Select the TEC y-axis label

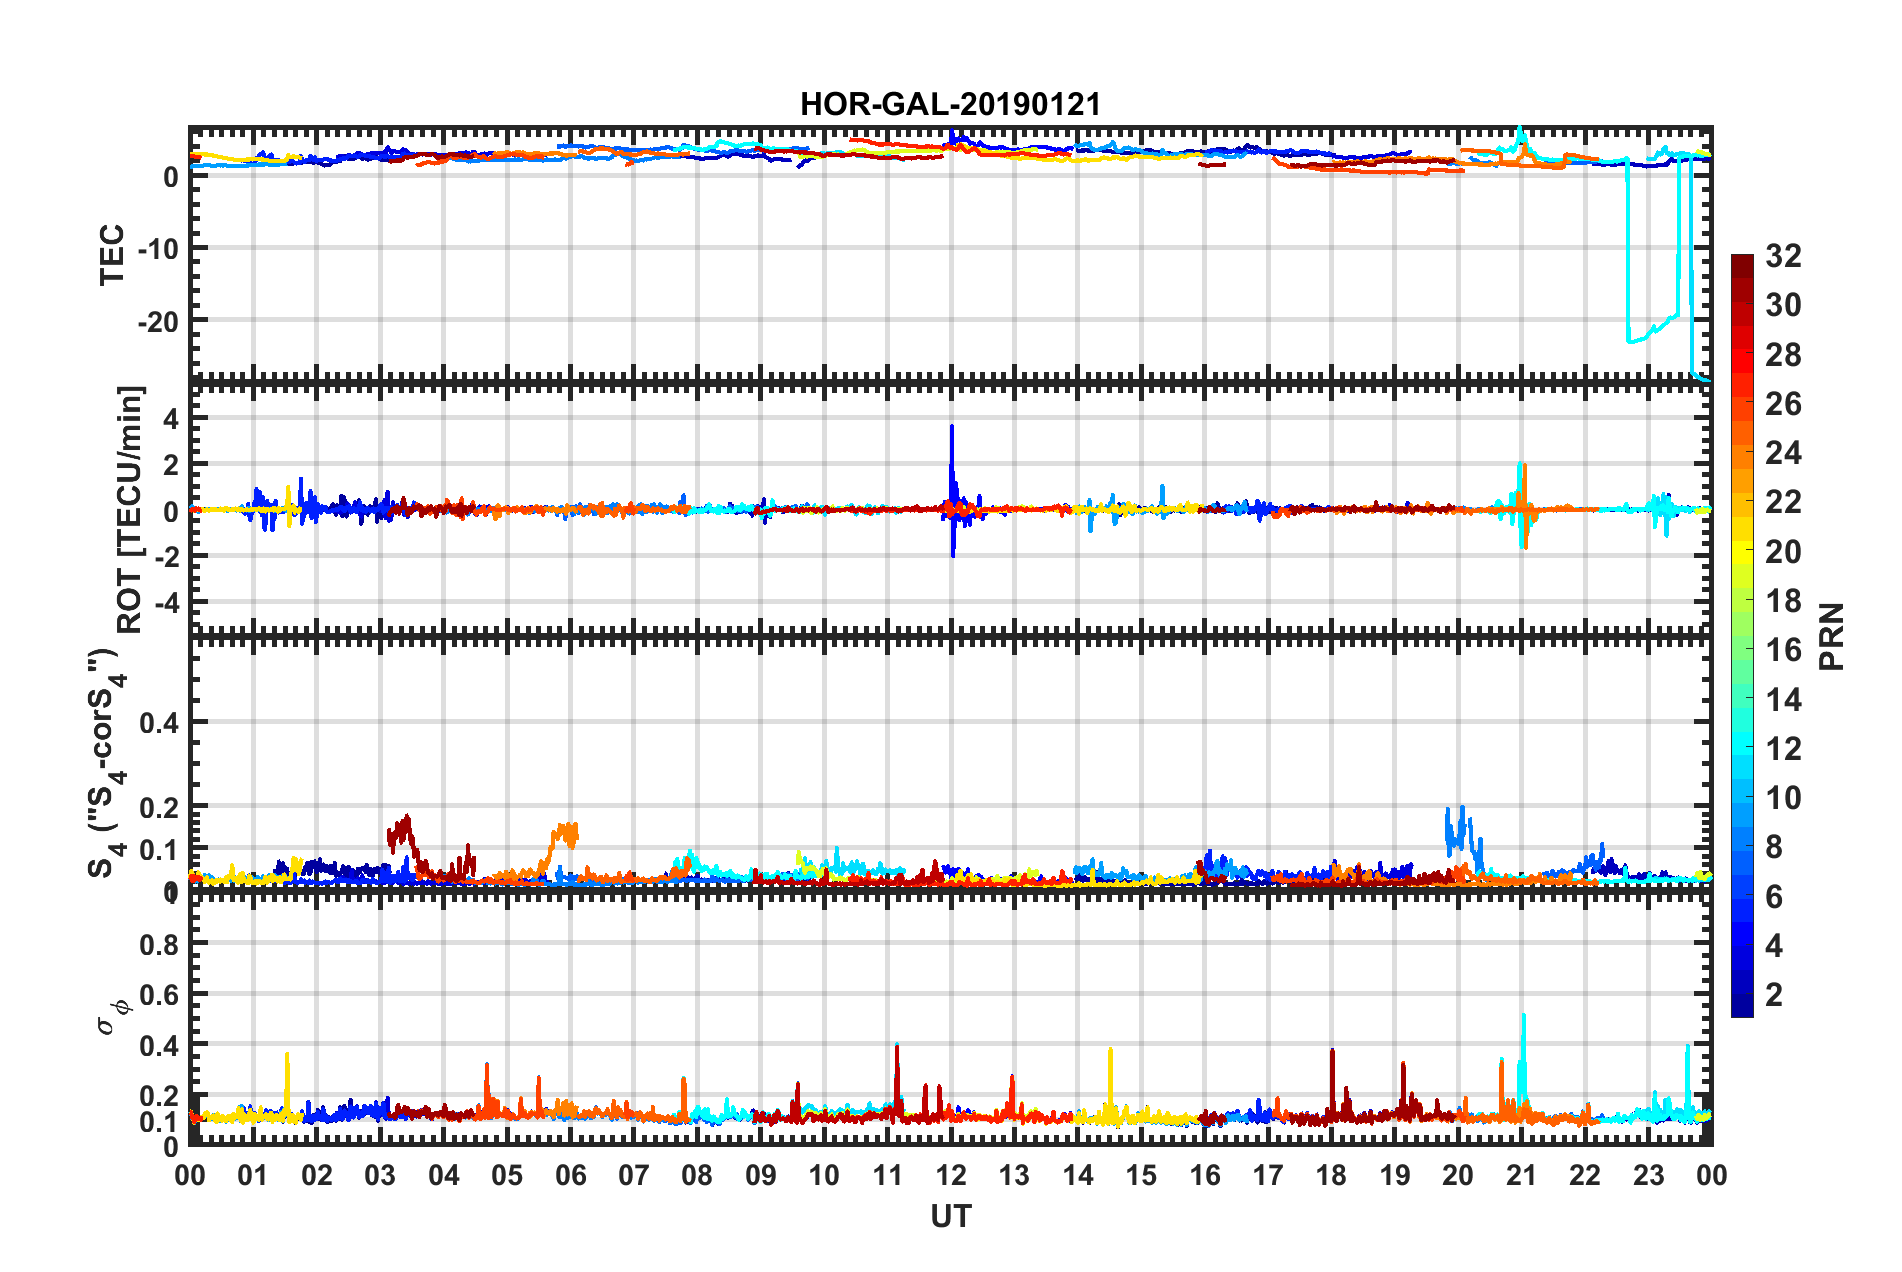click(x=112, y=254)
